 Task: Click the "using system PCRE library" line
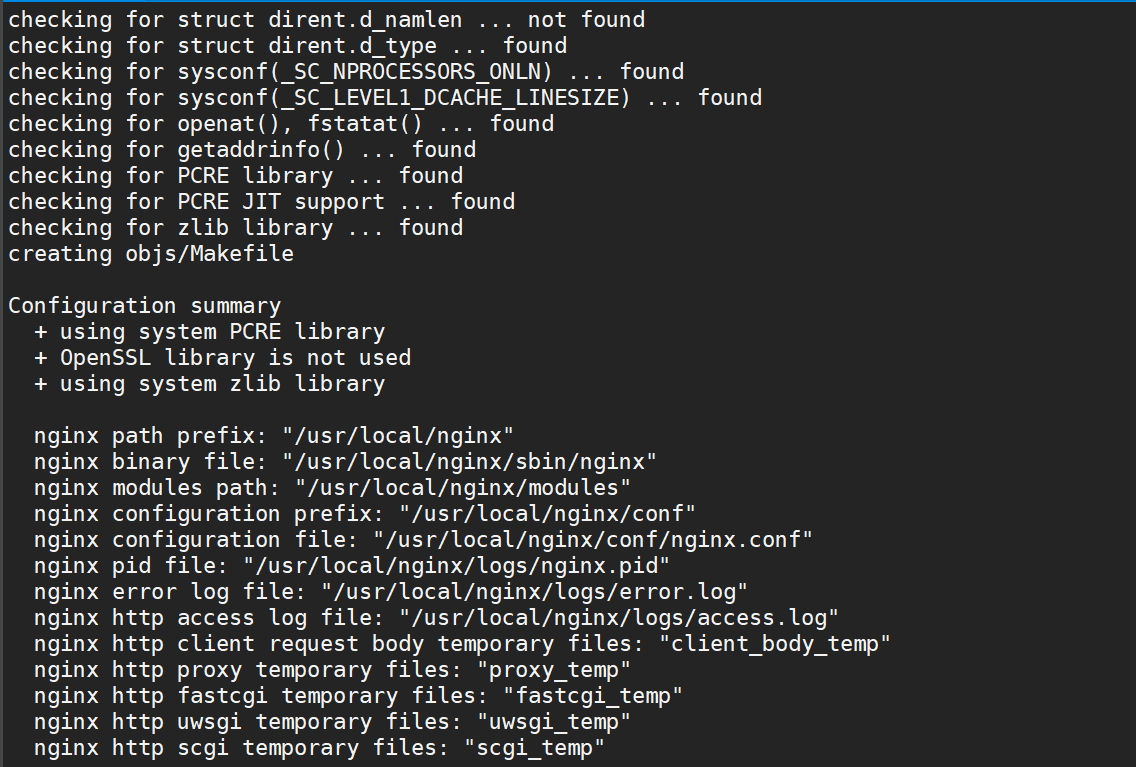[209, 332]
